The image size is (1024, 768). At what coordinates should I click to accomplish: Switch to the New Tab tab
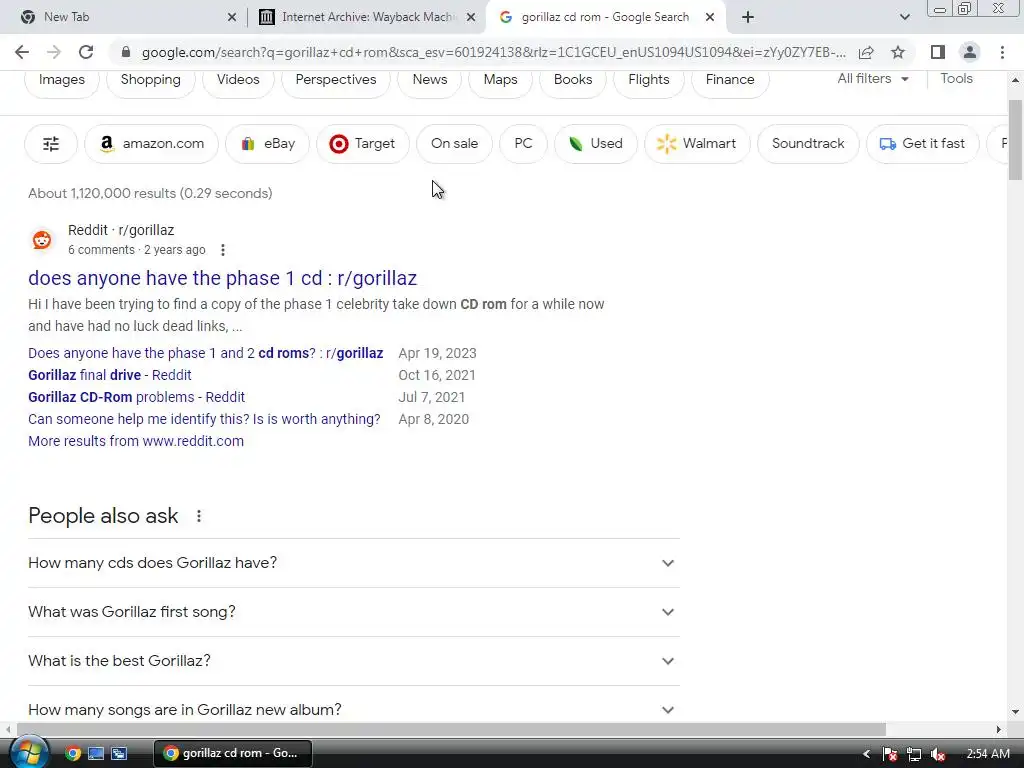pos(124,17)
